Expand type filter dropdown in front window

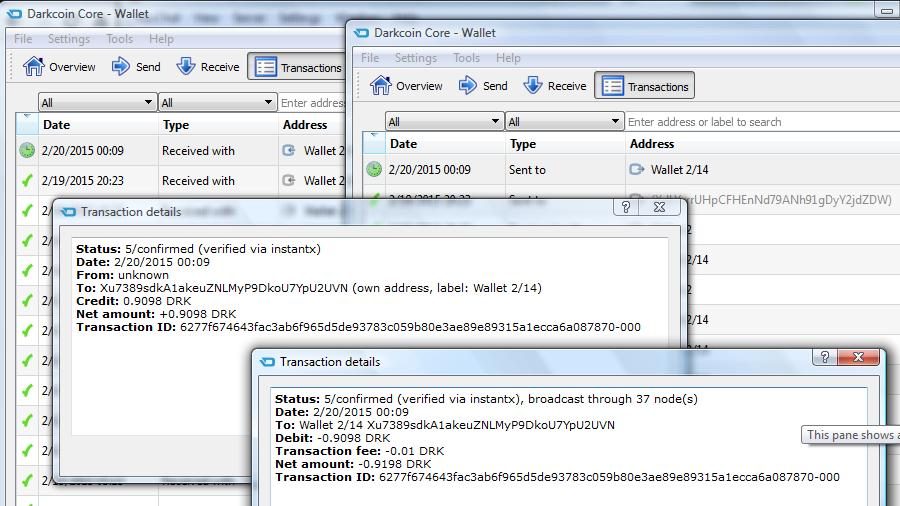[564, 122]
